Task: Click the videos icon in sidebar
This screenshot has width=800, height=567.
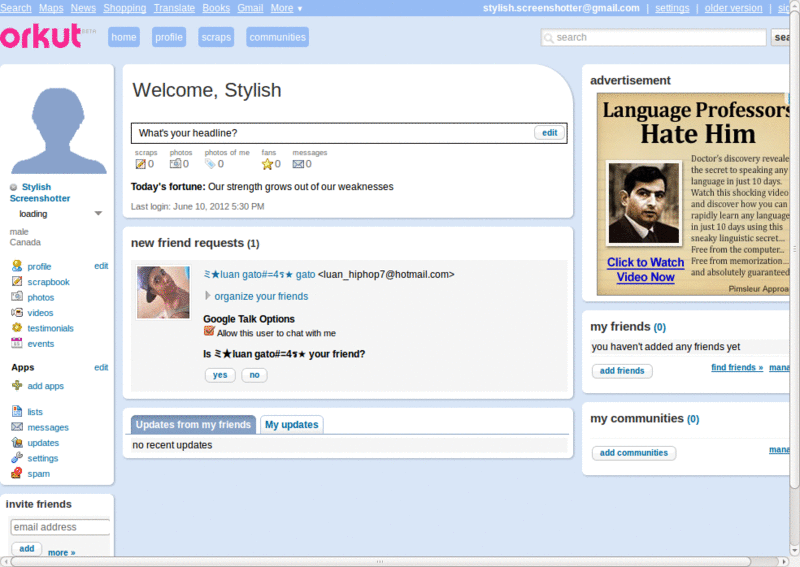Action: click(x=17, y=312)
